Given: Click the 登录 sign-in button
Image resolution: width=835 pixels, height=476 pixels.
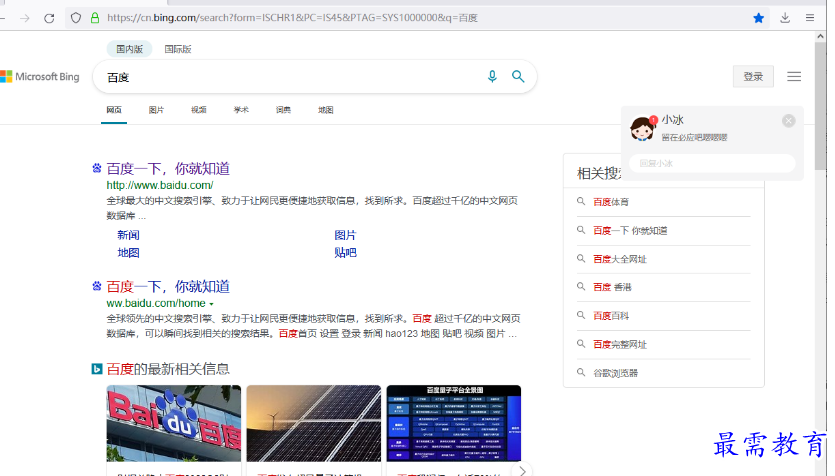Looking at the screenshot, I should pyautogui.click(x=753, y=77).
